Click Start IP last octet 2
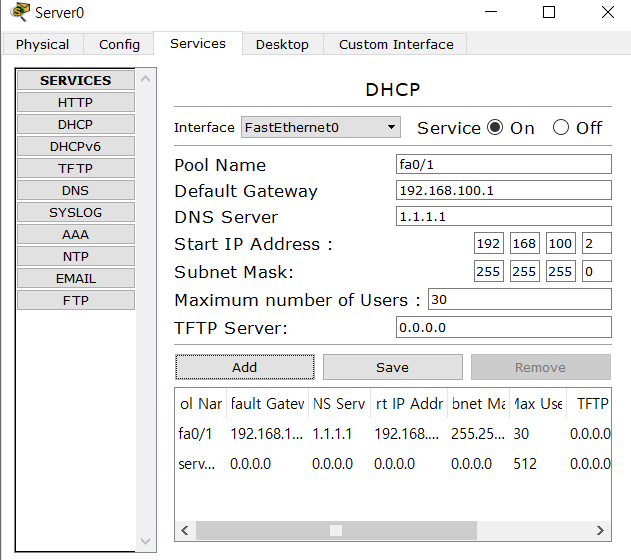Screen dimensions: 631x560 tap(596, 243)
